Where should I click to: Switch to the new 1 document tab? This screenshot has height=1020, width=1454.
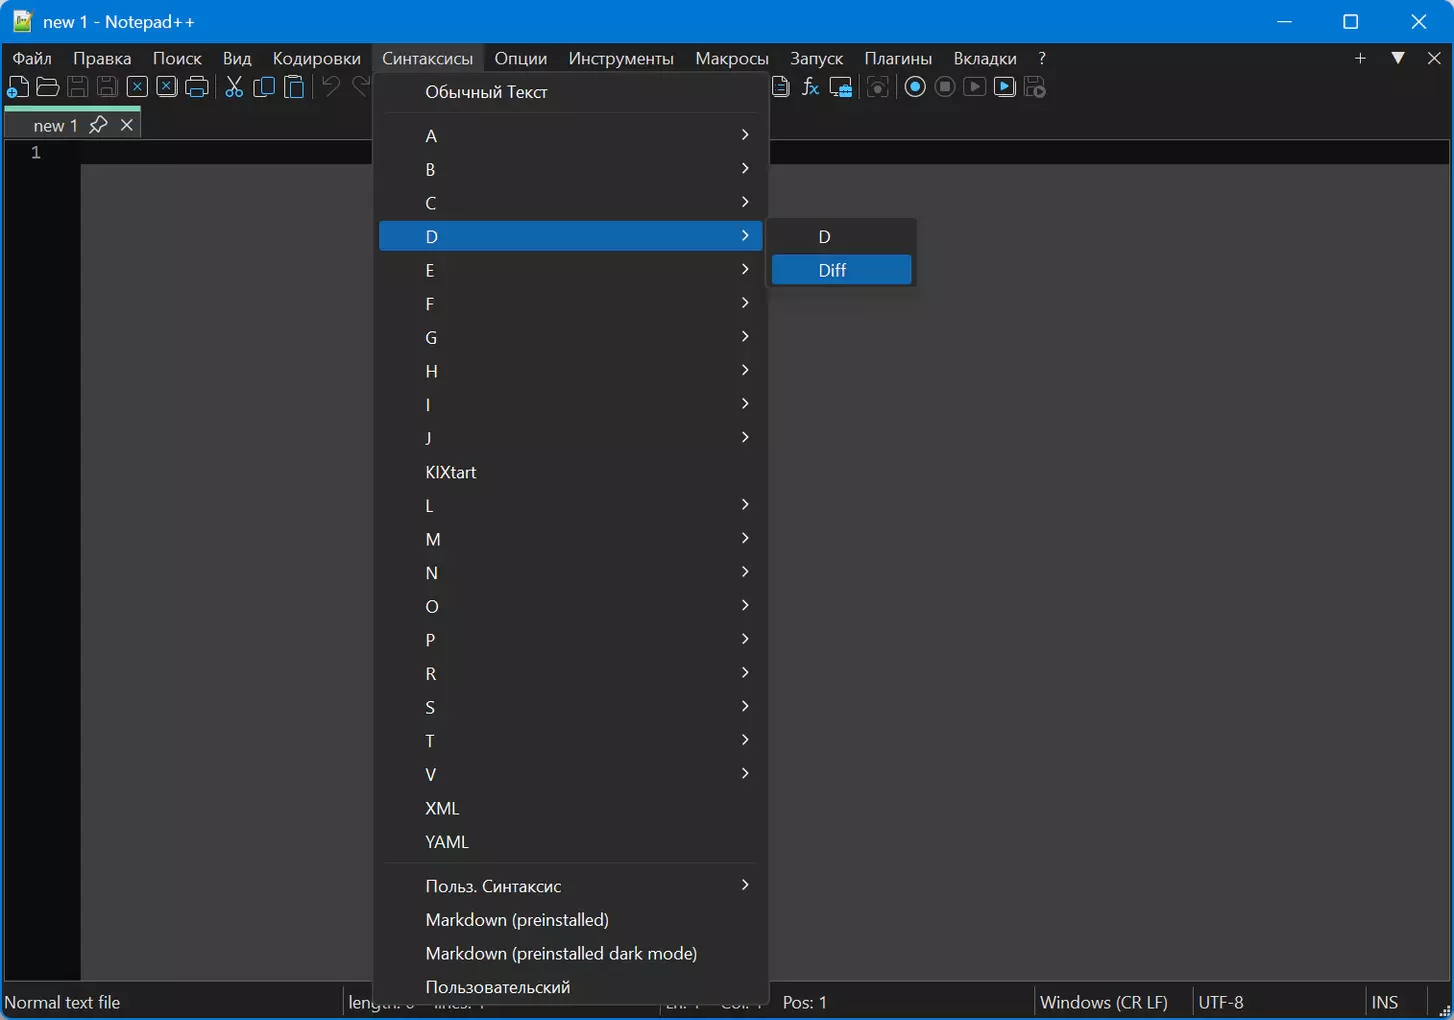[55, 125]
